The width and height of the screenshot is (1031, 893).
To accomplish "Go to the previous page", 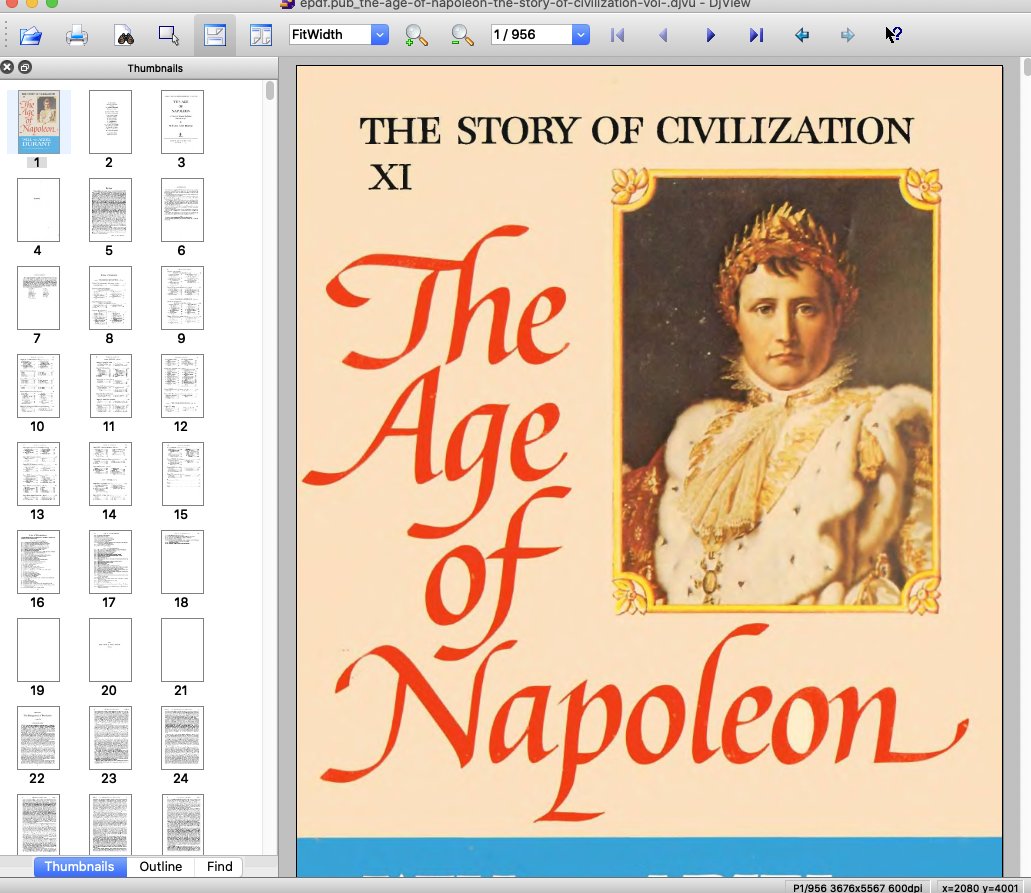I will tap(663, 35).
